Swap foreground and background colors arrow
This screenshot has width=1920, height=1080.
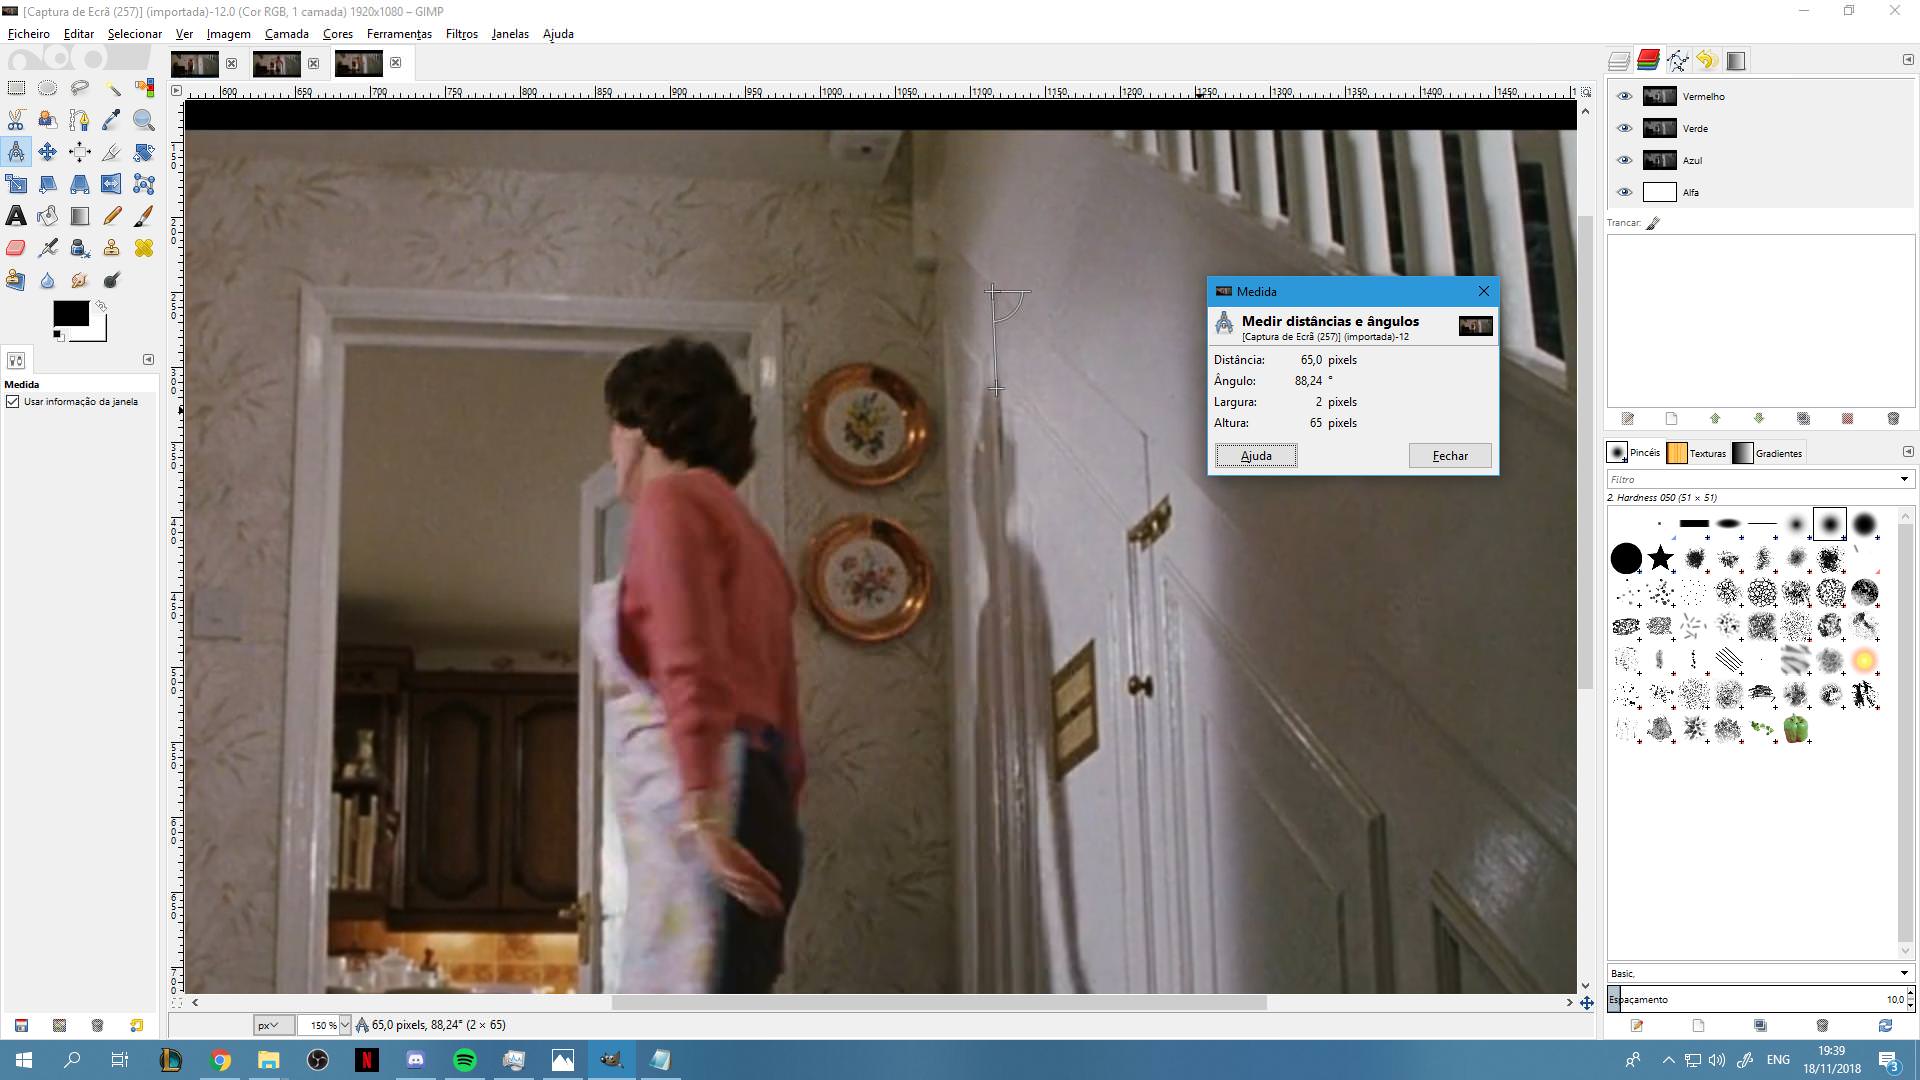tap(101, 306)
